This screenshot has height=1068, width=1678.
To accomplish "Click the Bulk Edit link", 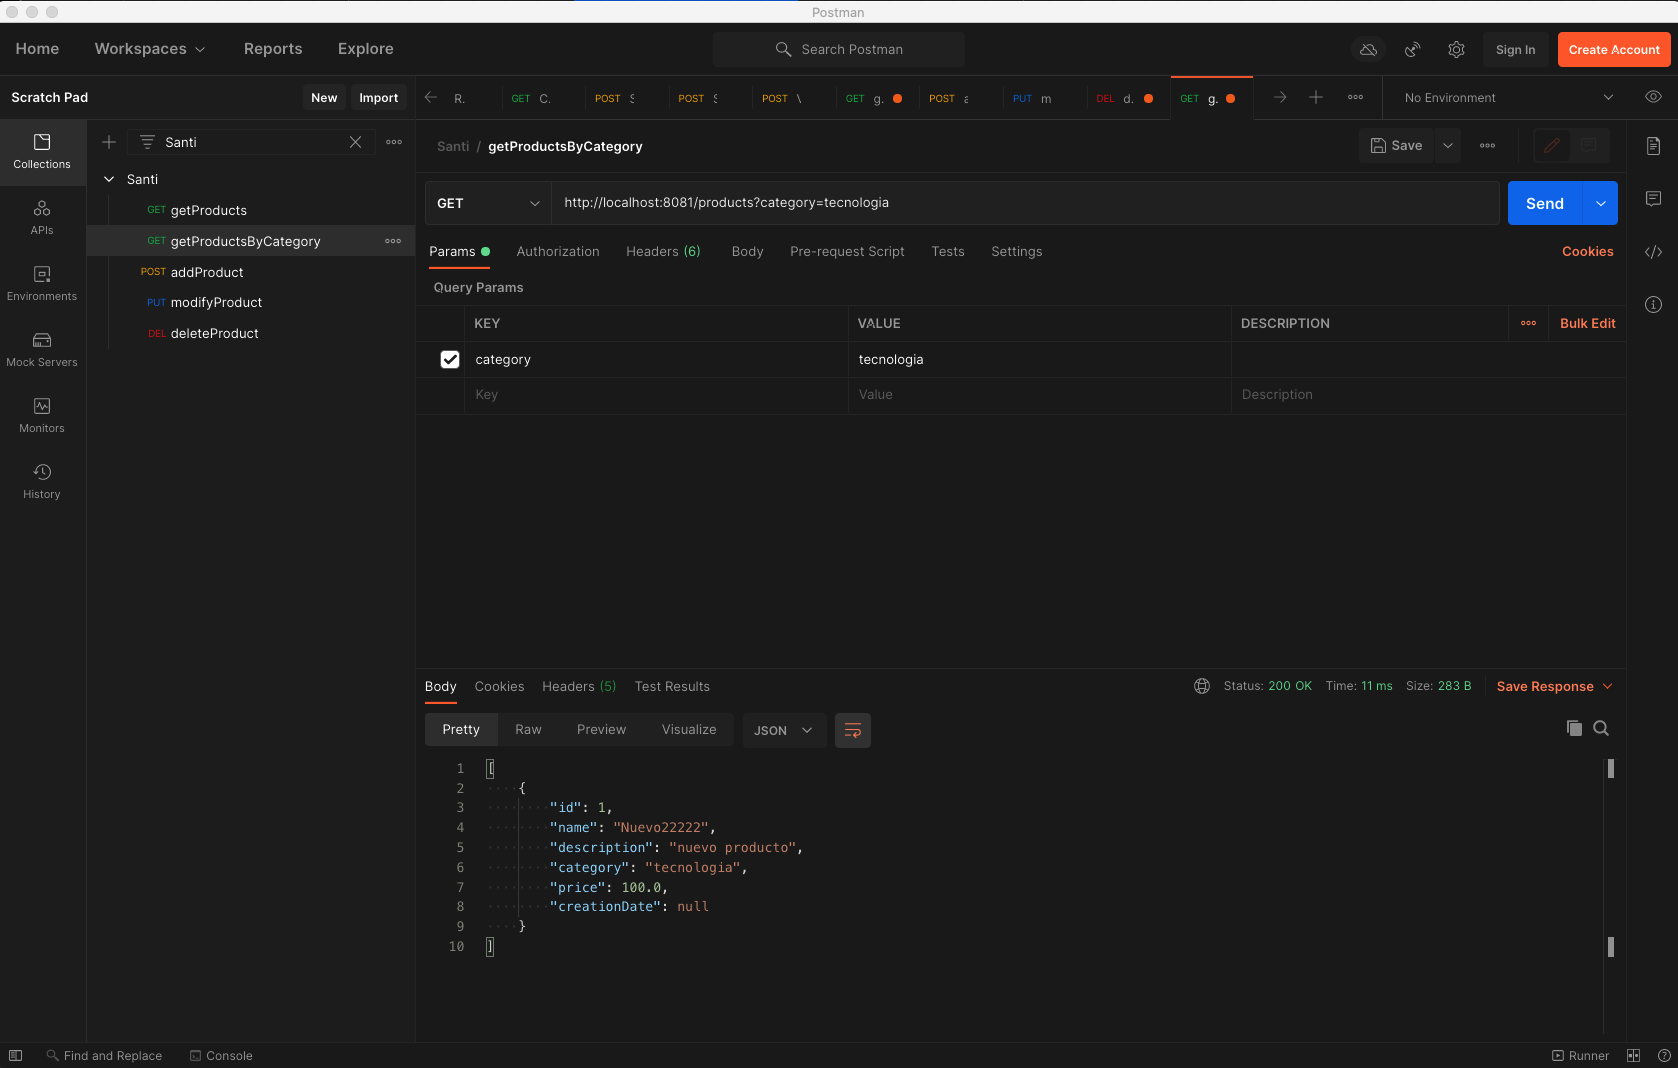I will (1587, 324).
